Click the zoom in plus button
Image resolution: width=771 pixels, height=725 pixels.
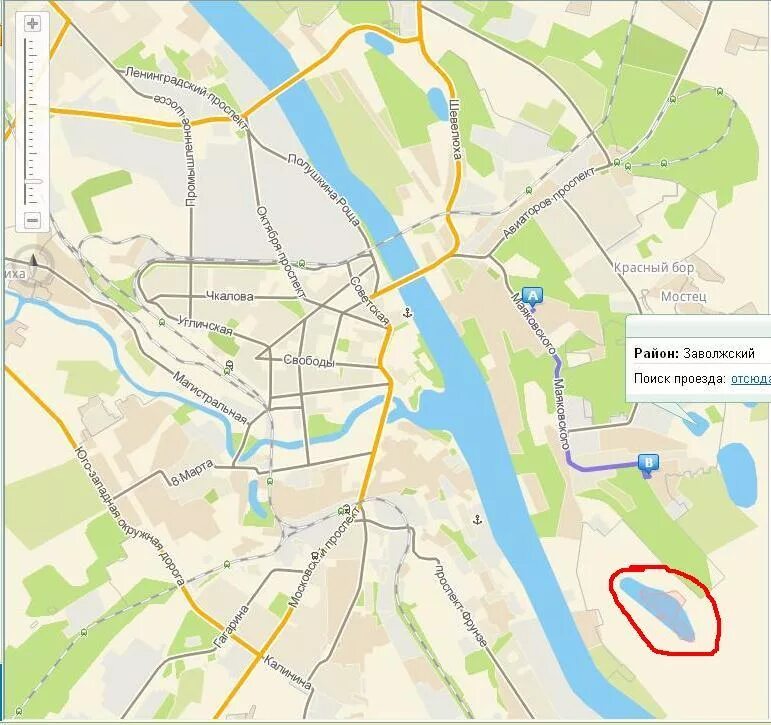pyautogui.click(x=32, y=23)
